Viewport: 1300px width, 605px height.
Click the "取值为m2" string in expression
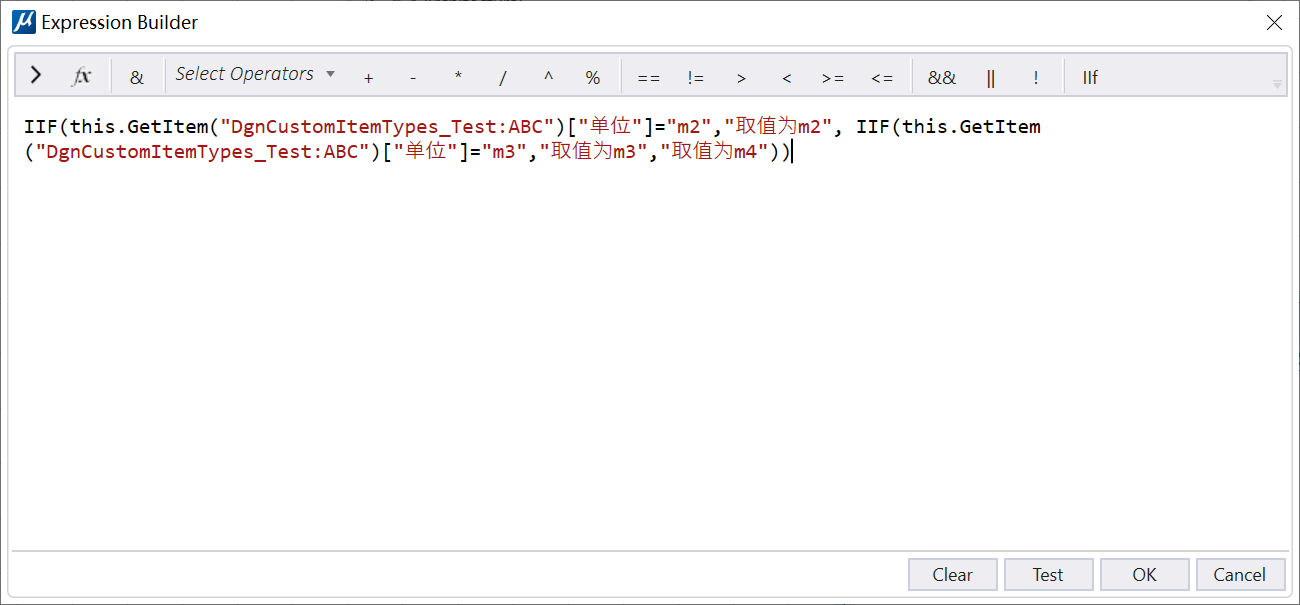tap(778, 127)
